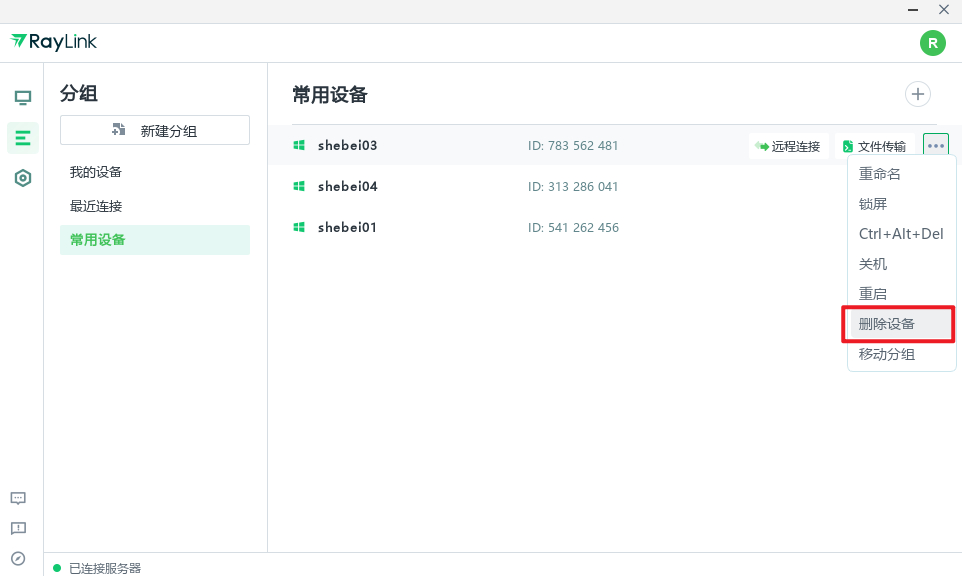Click the feedback exclamation icon in sidebar
962x576 pixels.
point(17,528)
